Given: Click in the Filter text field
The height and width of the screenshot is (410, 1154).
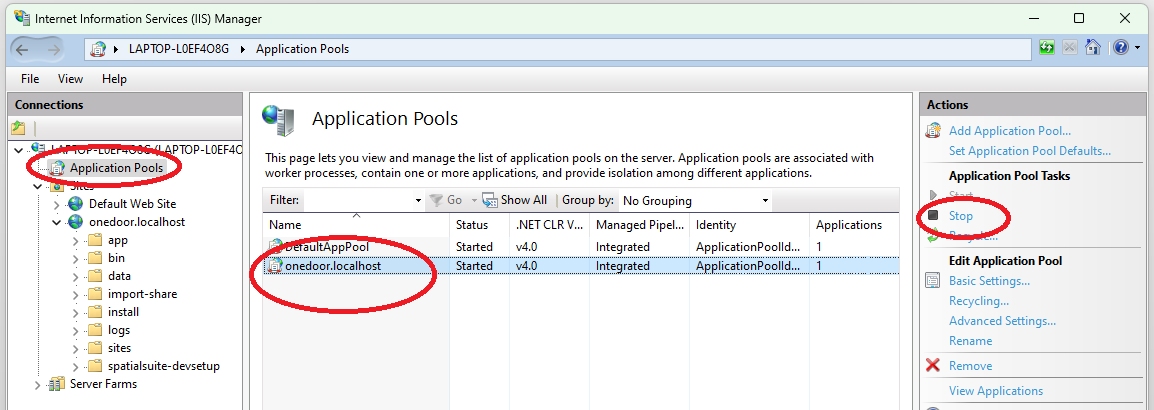Looking at the screenshot, I should tap(357, 200).
